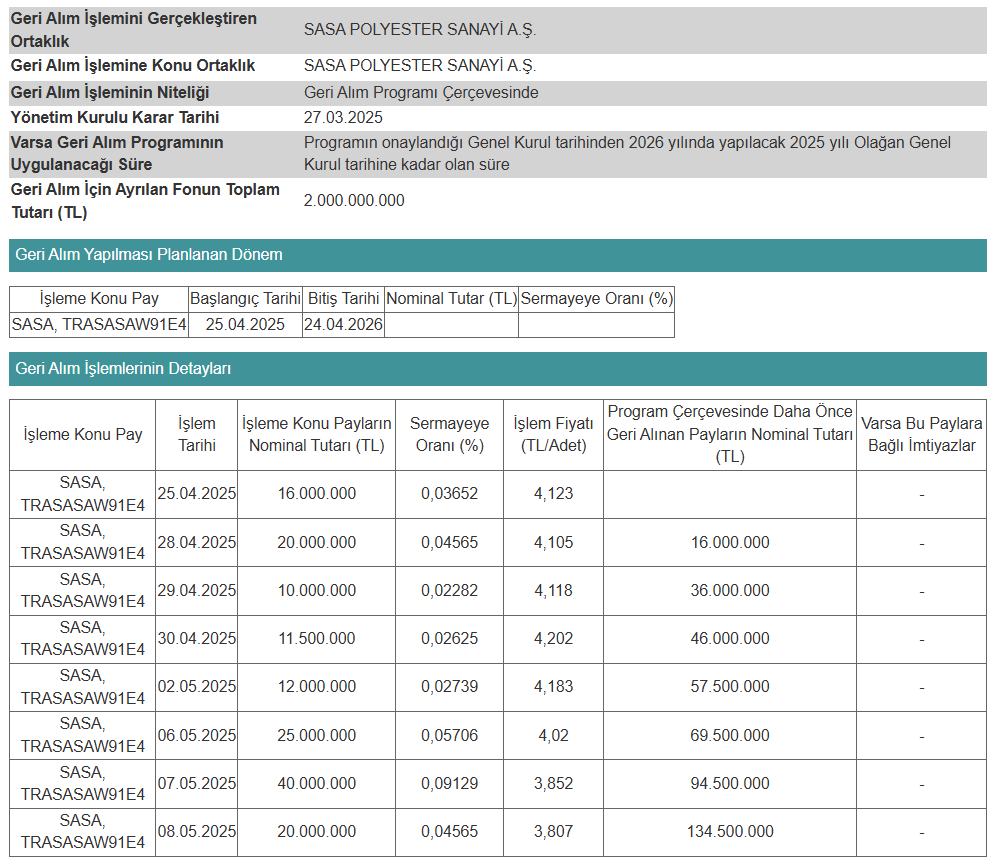Click the Bitiş Tarihi date 24.04.2026
This screenshot has height=863, width=992.
[x=343, y=325]
